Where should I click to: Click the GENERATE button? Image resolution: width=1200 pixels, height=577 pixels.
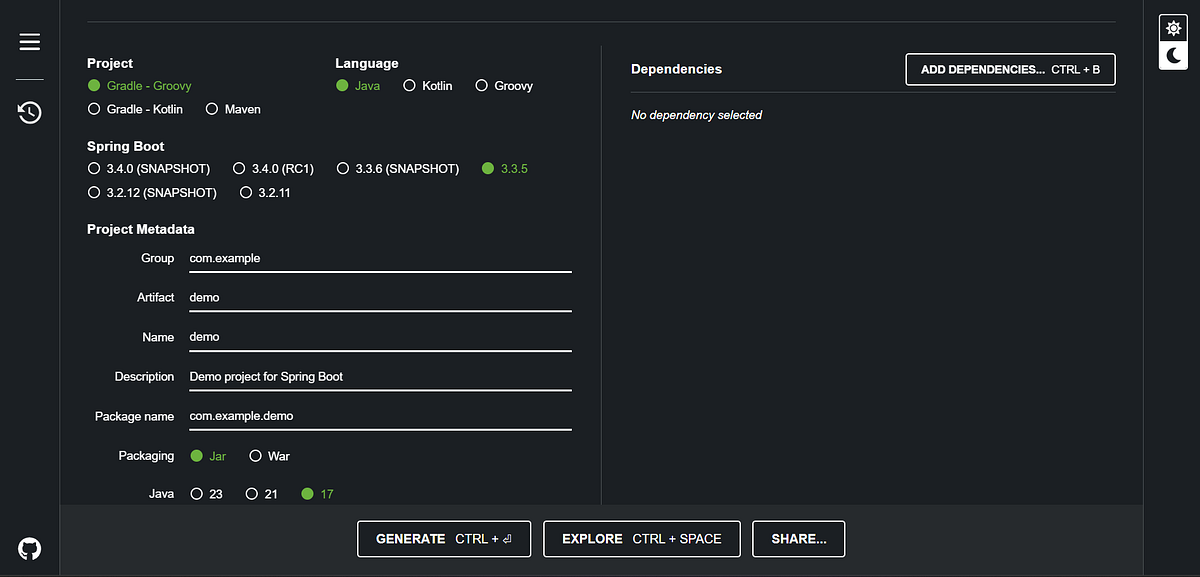pos(444,538)
